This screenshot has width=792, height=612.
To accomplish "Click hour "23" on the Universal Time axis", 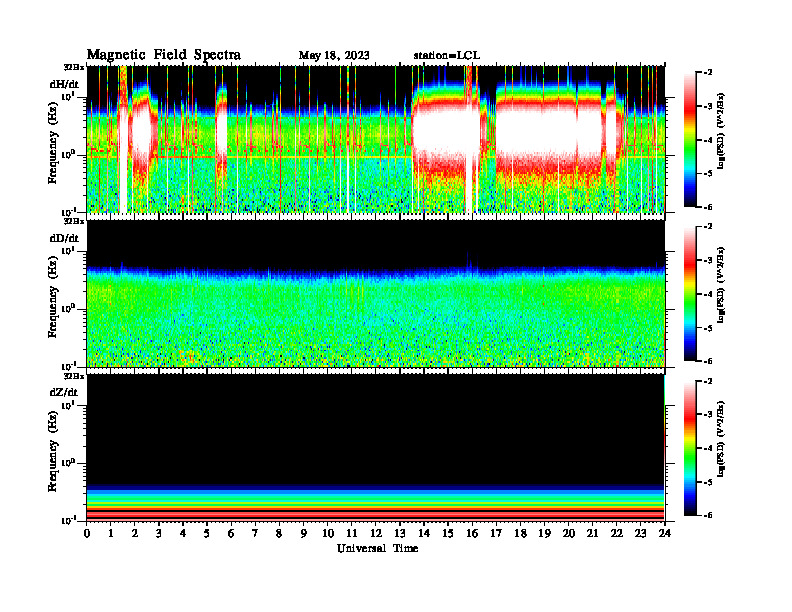I will pos(640,533).
